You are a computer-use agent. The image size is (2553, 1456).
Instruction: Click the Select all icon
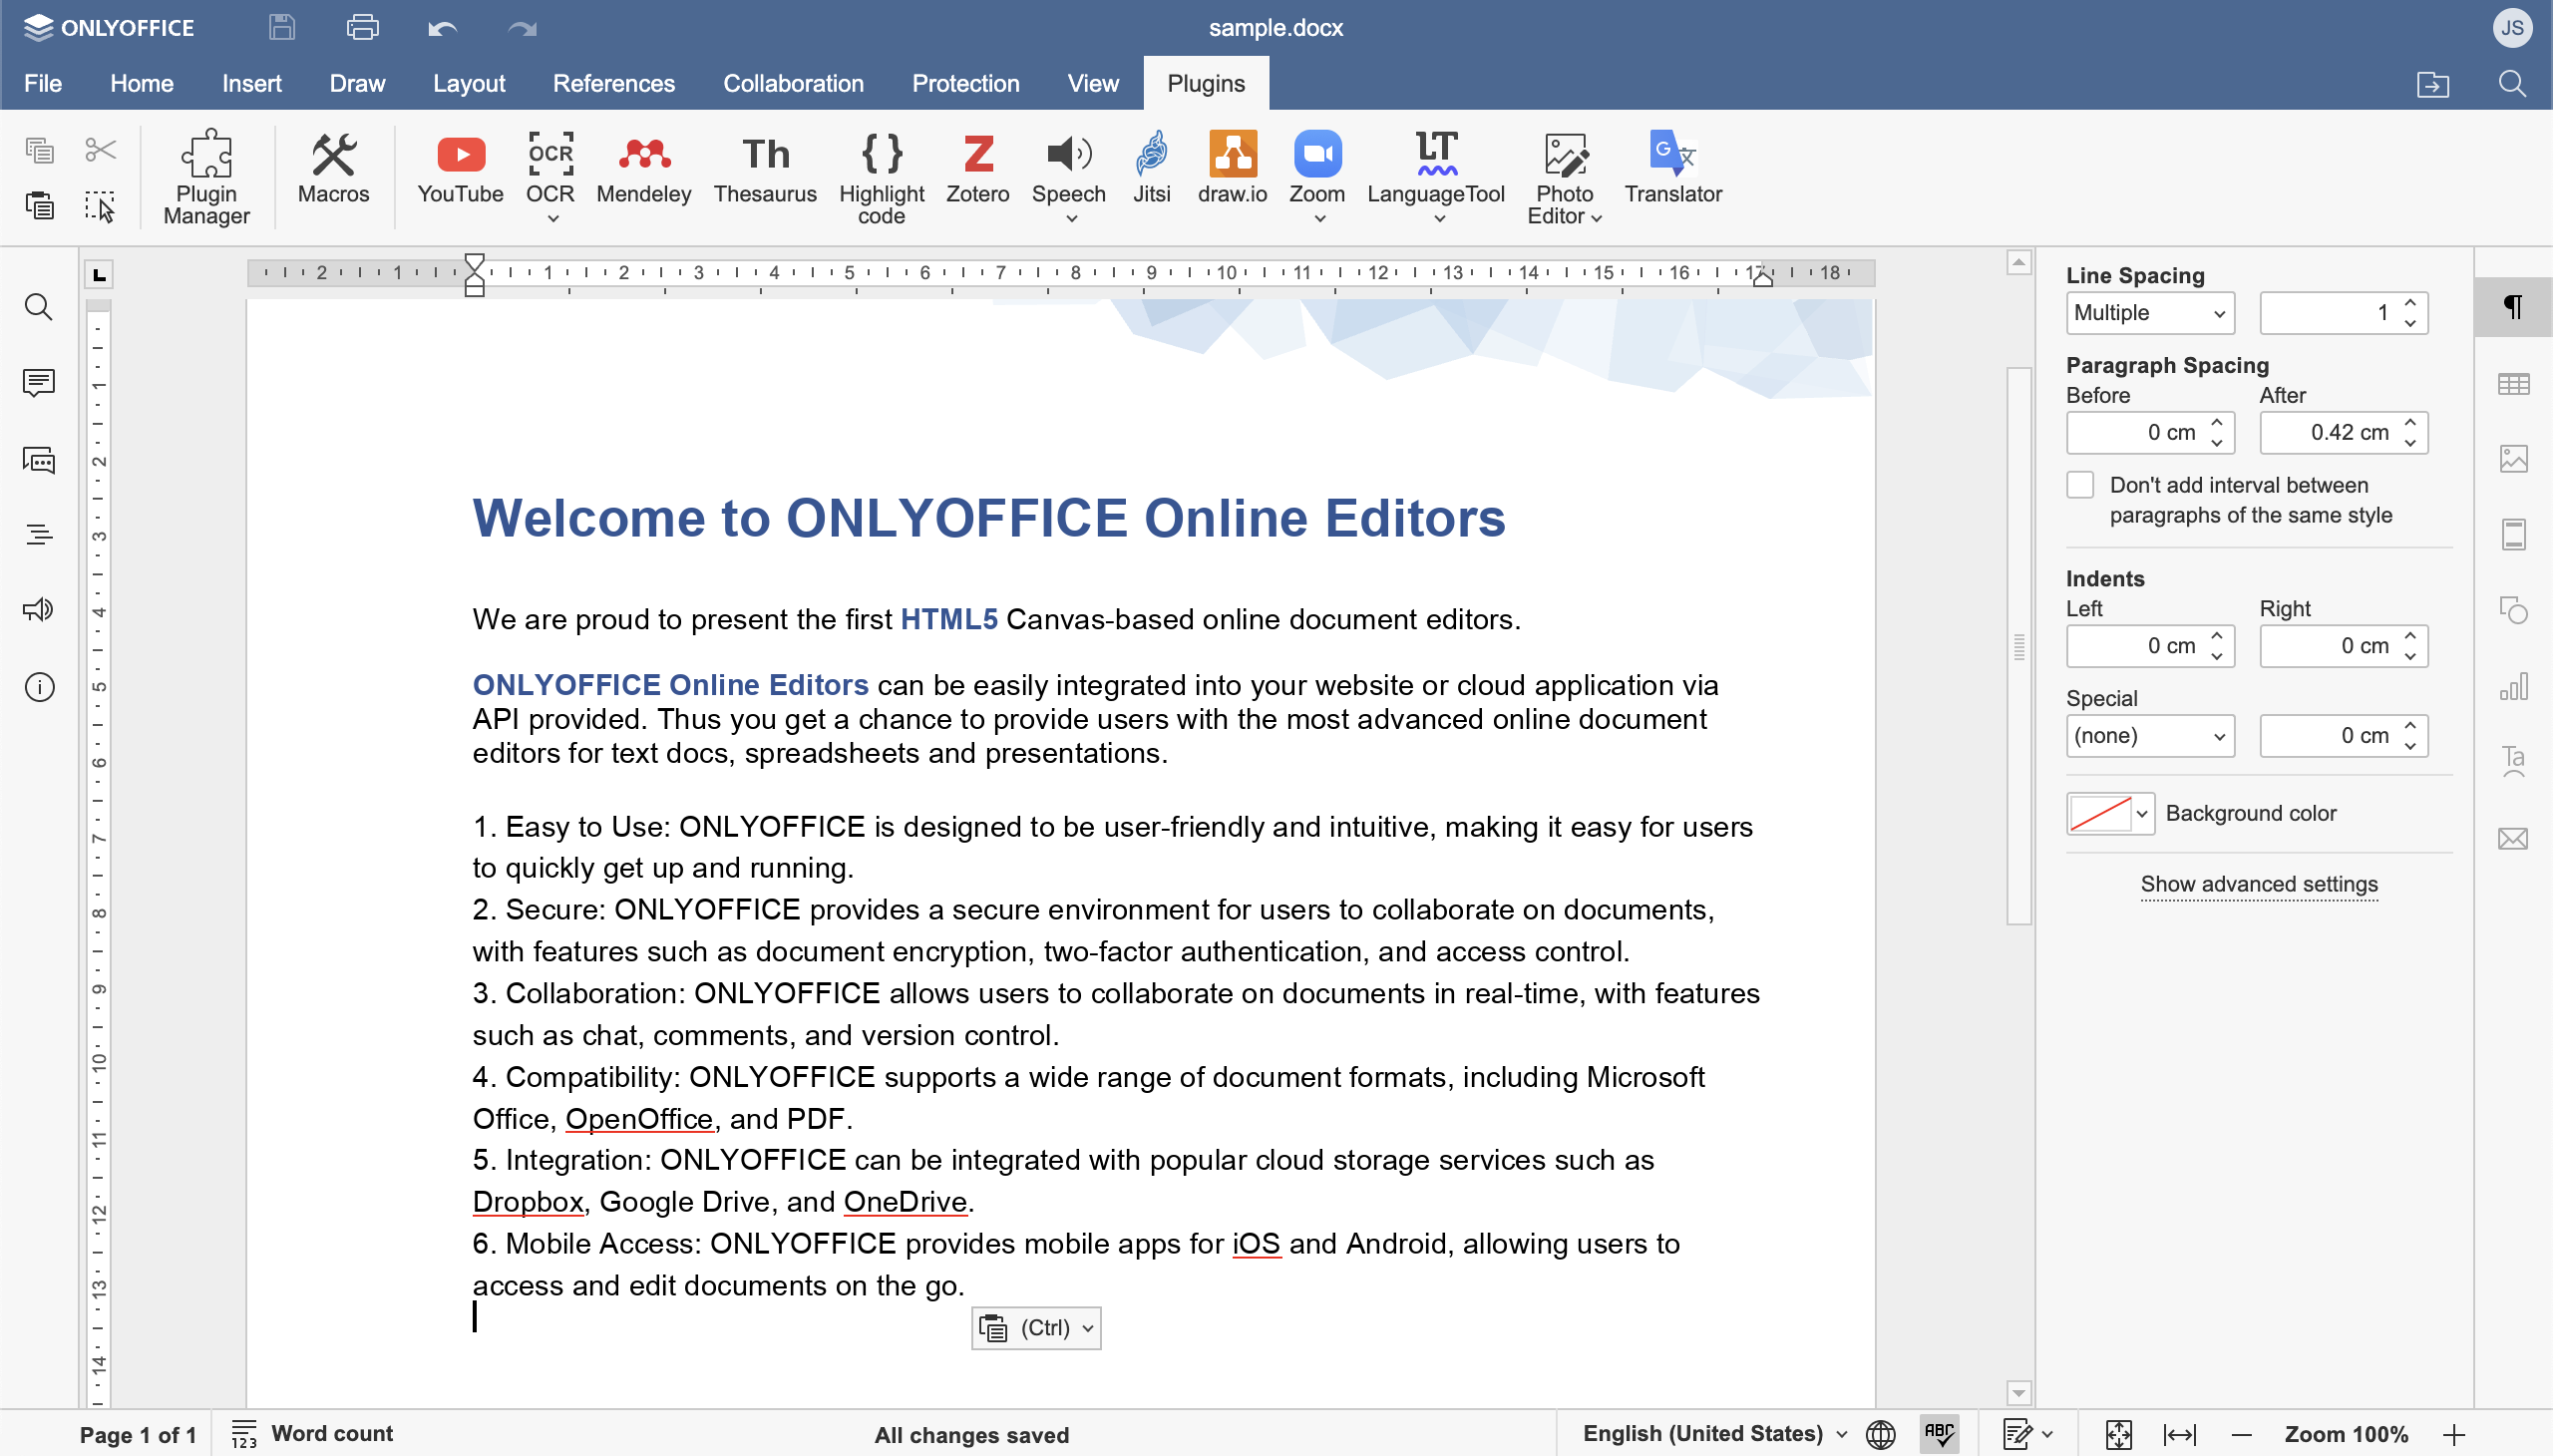[x=100, y=206]
